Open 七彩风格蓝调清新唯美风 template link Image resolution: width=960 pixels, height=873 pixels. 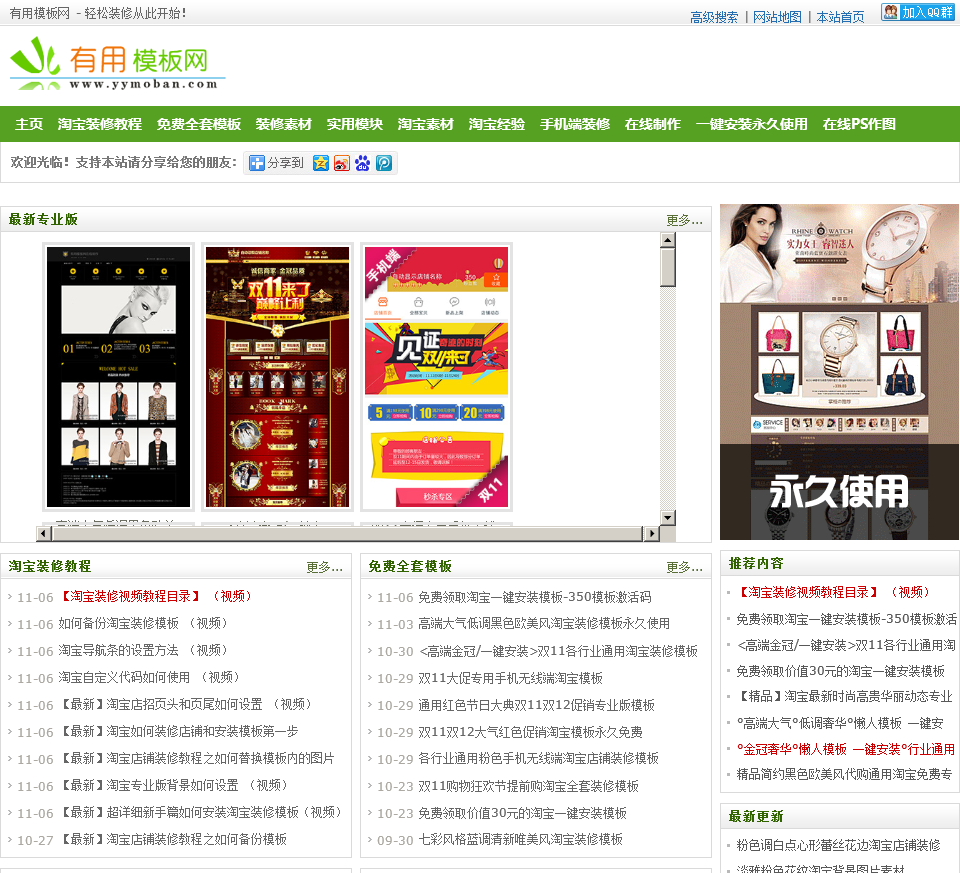520,839
